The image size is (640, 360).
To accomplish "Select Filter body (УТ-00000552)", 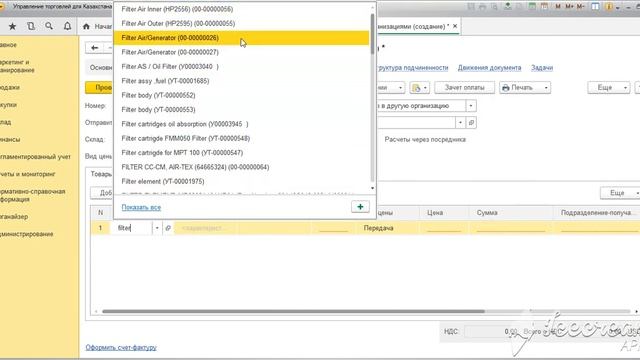I will [242, 95].
